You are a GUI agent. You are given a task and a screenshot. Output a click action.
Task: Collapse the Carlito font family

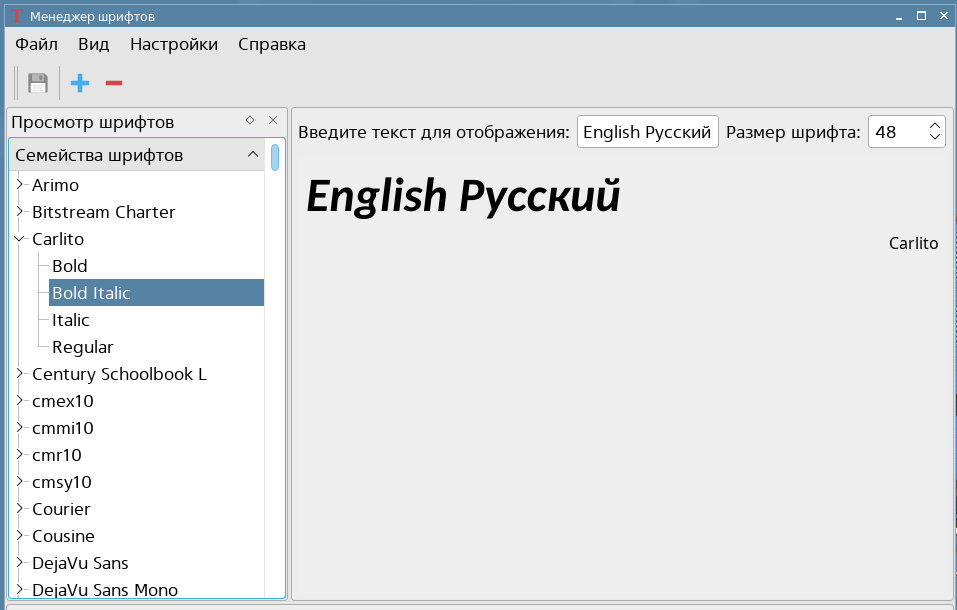[x=19, y=239]
